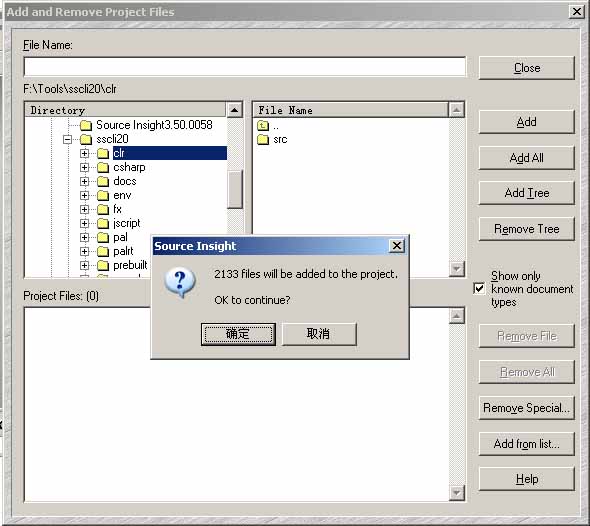Viewport: 590px width, 526px height.
Task: Focus the File Name input field
Action: point(245,67)
